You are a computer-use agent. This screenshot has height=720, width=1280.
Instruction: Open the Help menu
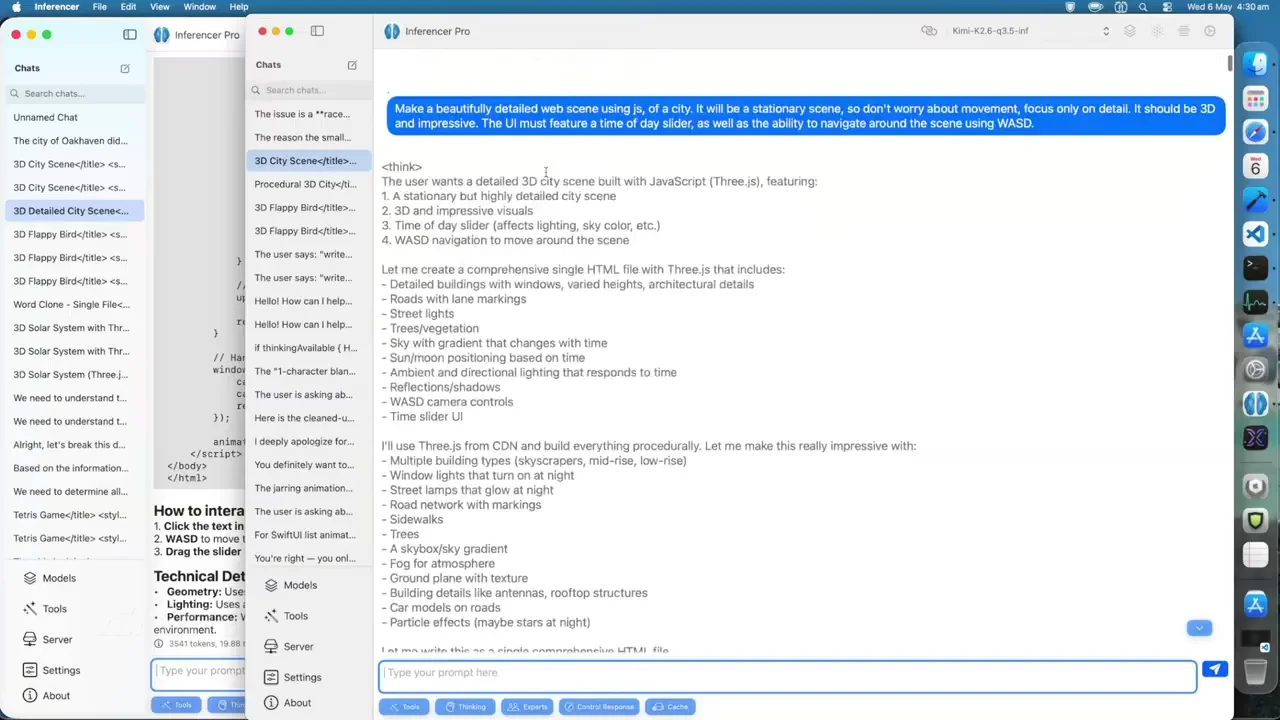(239, 7)
